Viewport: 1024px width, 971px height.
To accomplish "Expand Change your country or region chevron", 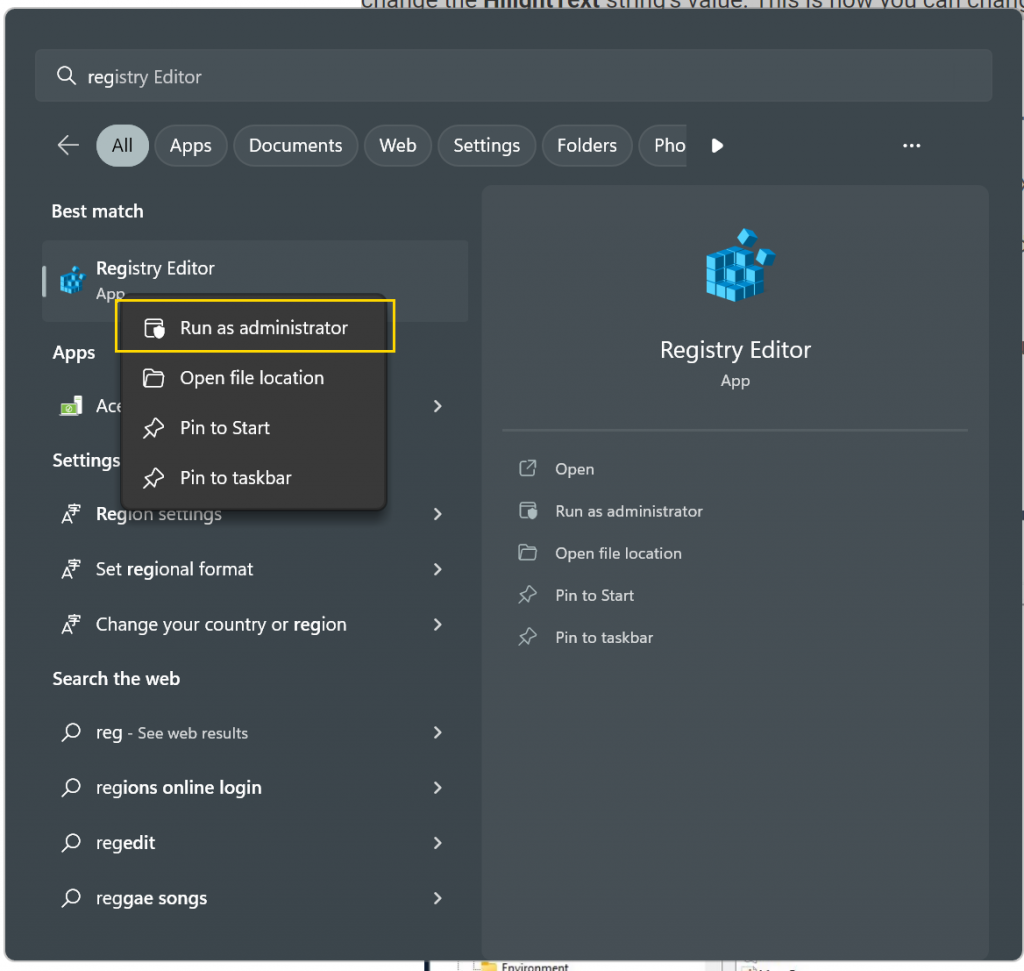I will 438,625.
